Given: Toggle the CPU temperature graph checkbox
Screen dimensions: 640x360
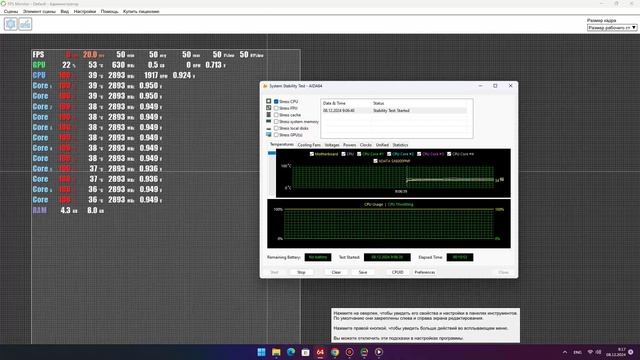Looking at the screenshot, I should 343,154.
